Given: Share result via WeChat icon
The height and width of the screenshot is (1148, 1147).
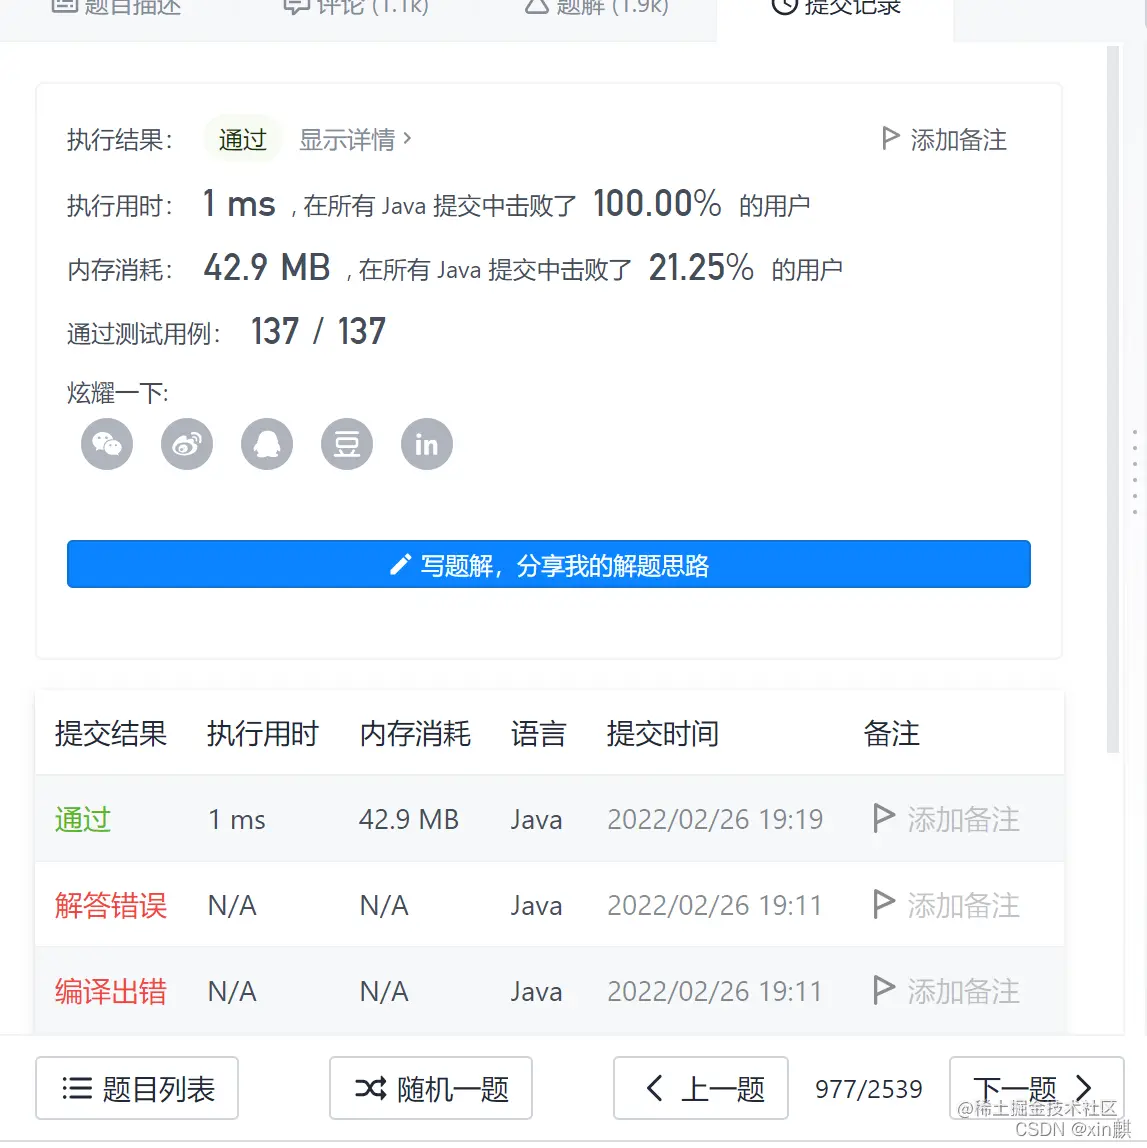Looking at the screenshot, I should (106, 444).
